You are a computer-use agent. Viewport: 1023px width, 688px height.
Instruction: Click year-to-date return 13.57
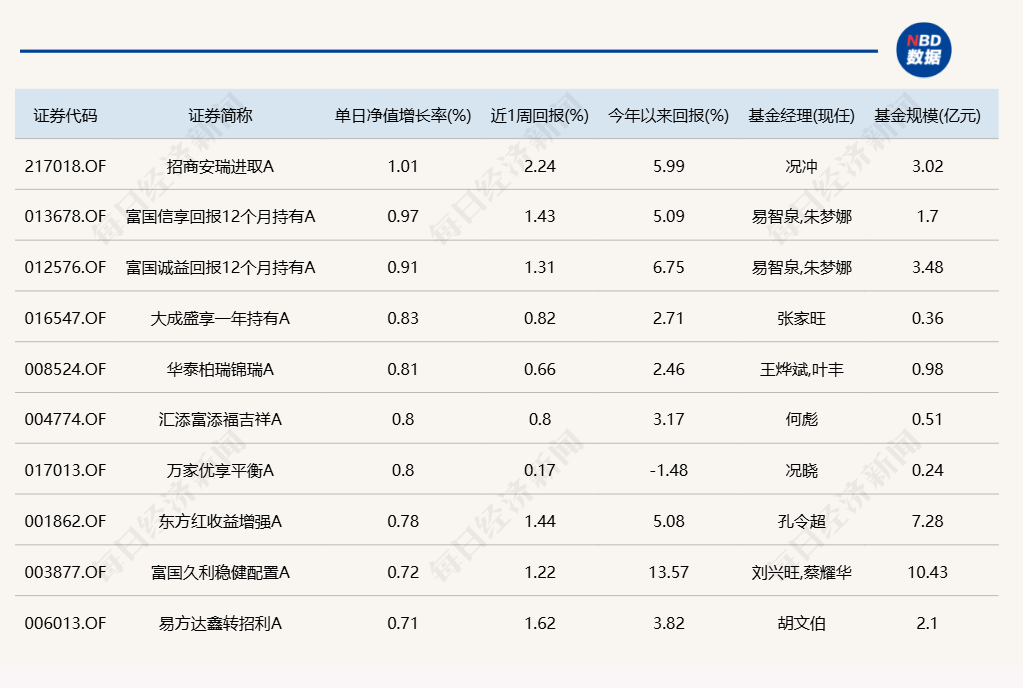(669, 572)
